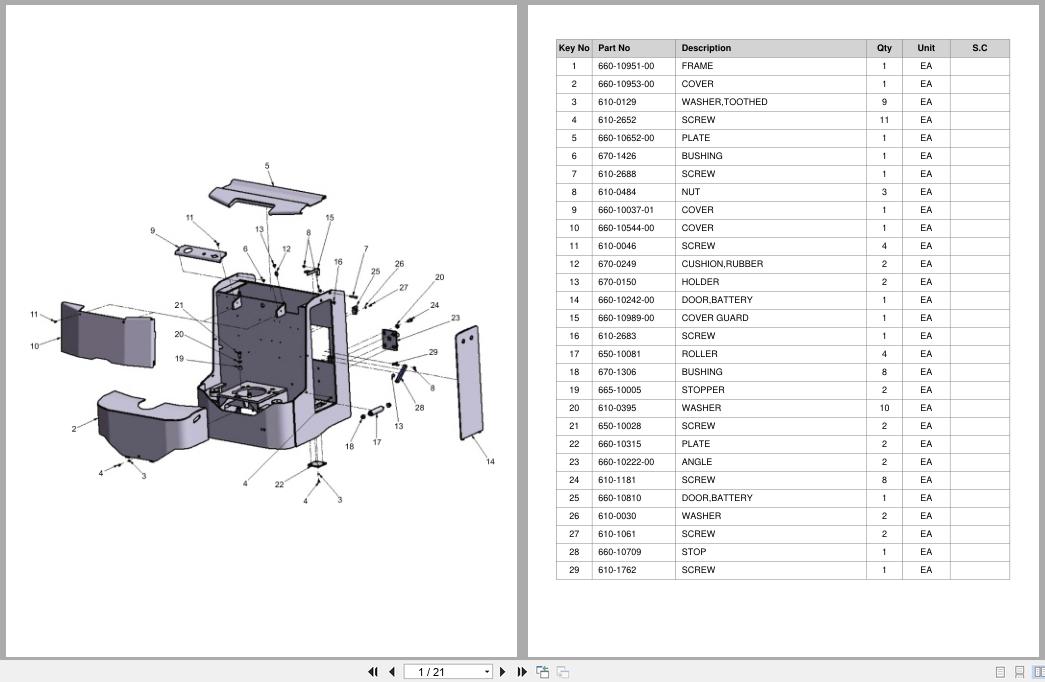Select part number 660-10037-01
Image resolution: width=1045 pixels, height=682 pixels.
(626, 210)
